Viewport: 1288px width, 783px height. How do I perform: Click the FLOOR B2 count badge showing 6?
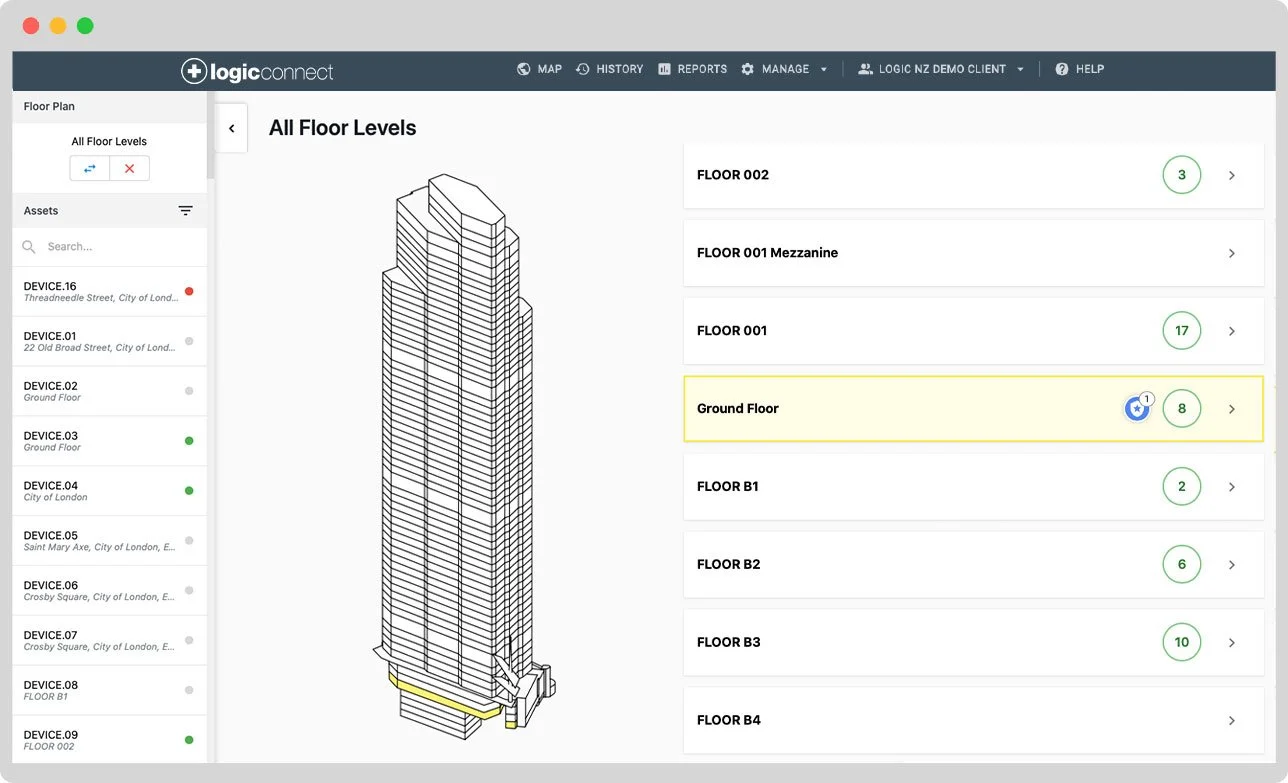pyautogui.click(x=1182, y=565)
